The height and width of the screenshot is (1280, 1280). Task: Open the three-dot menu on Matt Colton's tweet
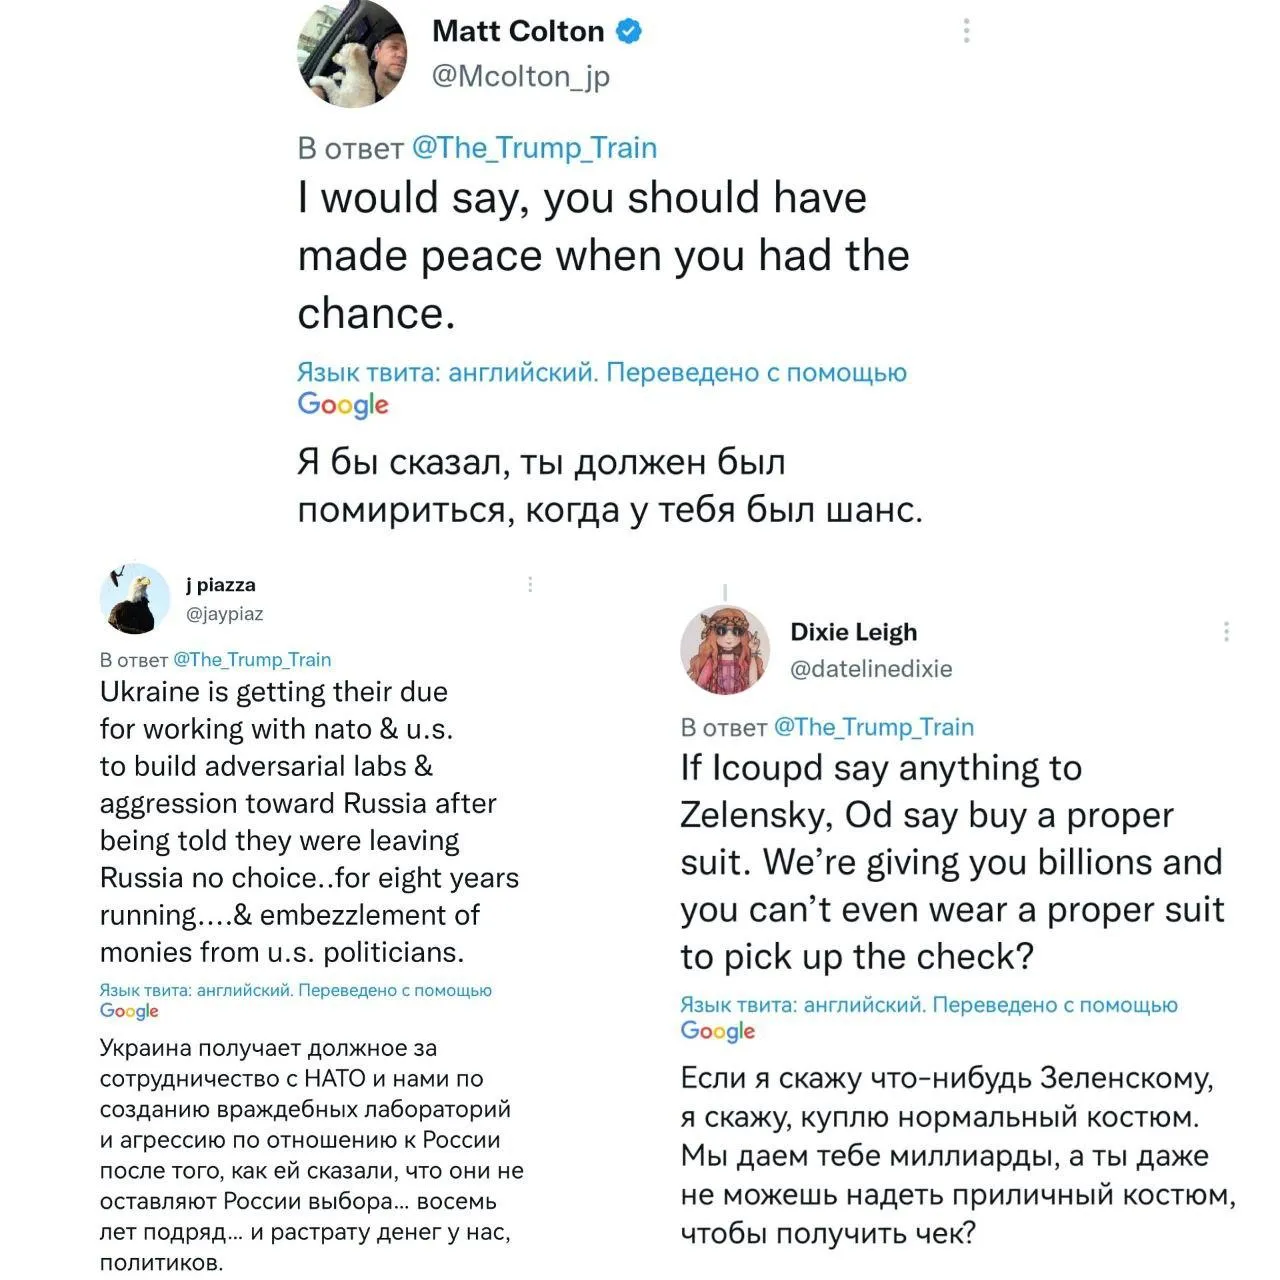coord(966,31)
